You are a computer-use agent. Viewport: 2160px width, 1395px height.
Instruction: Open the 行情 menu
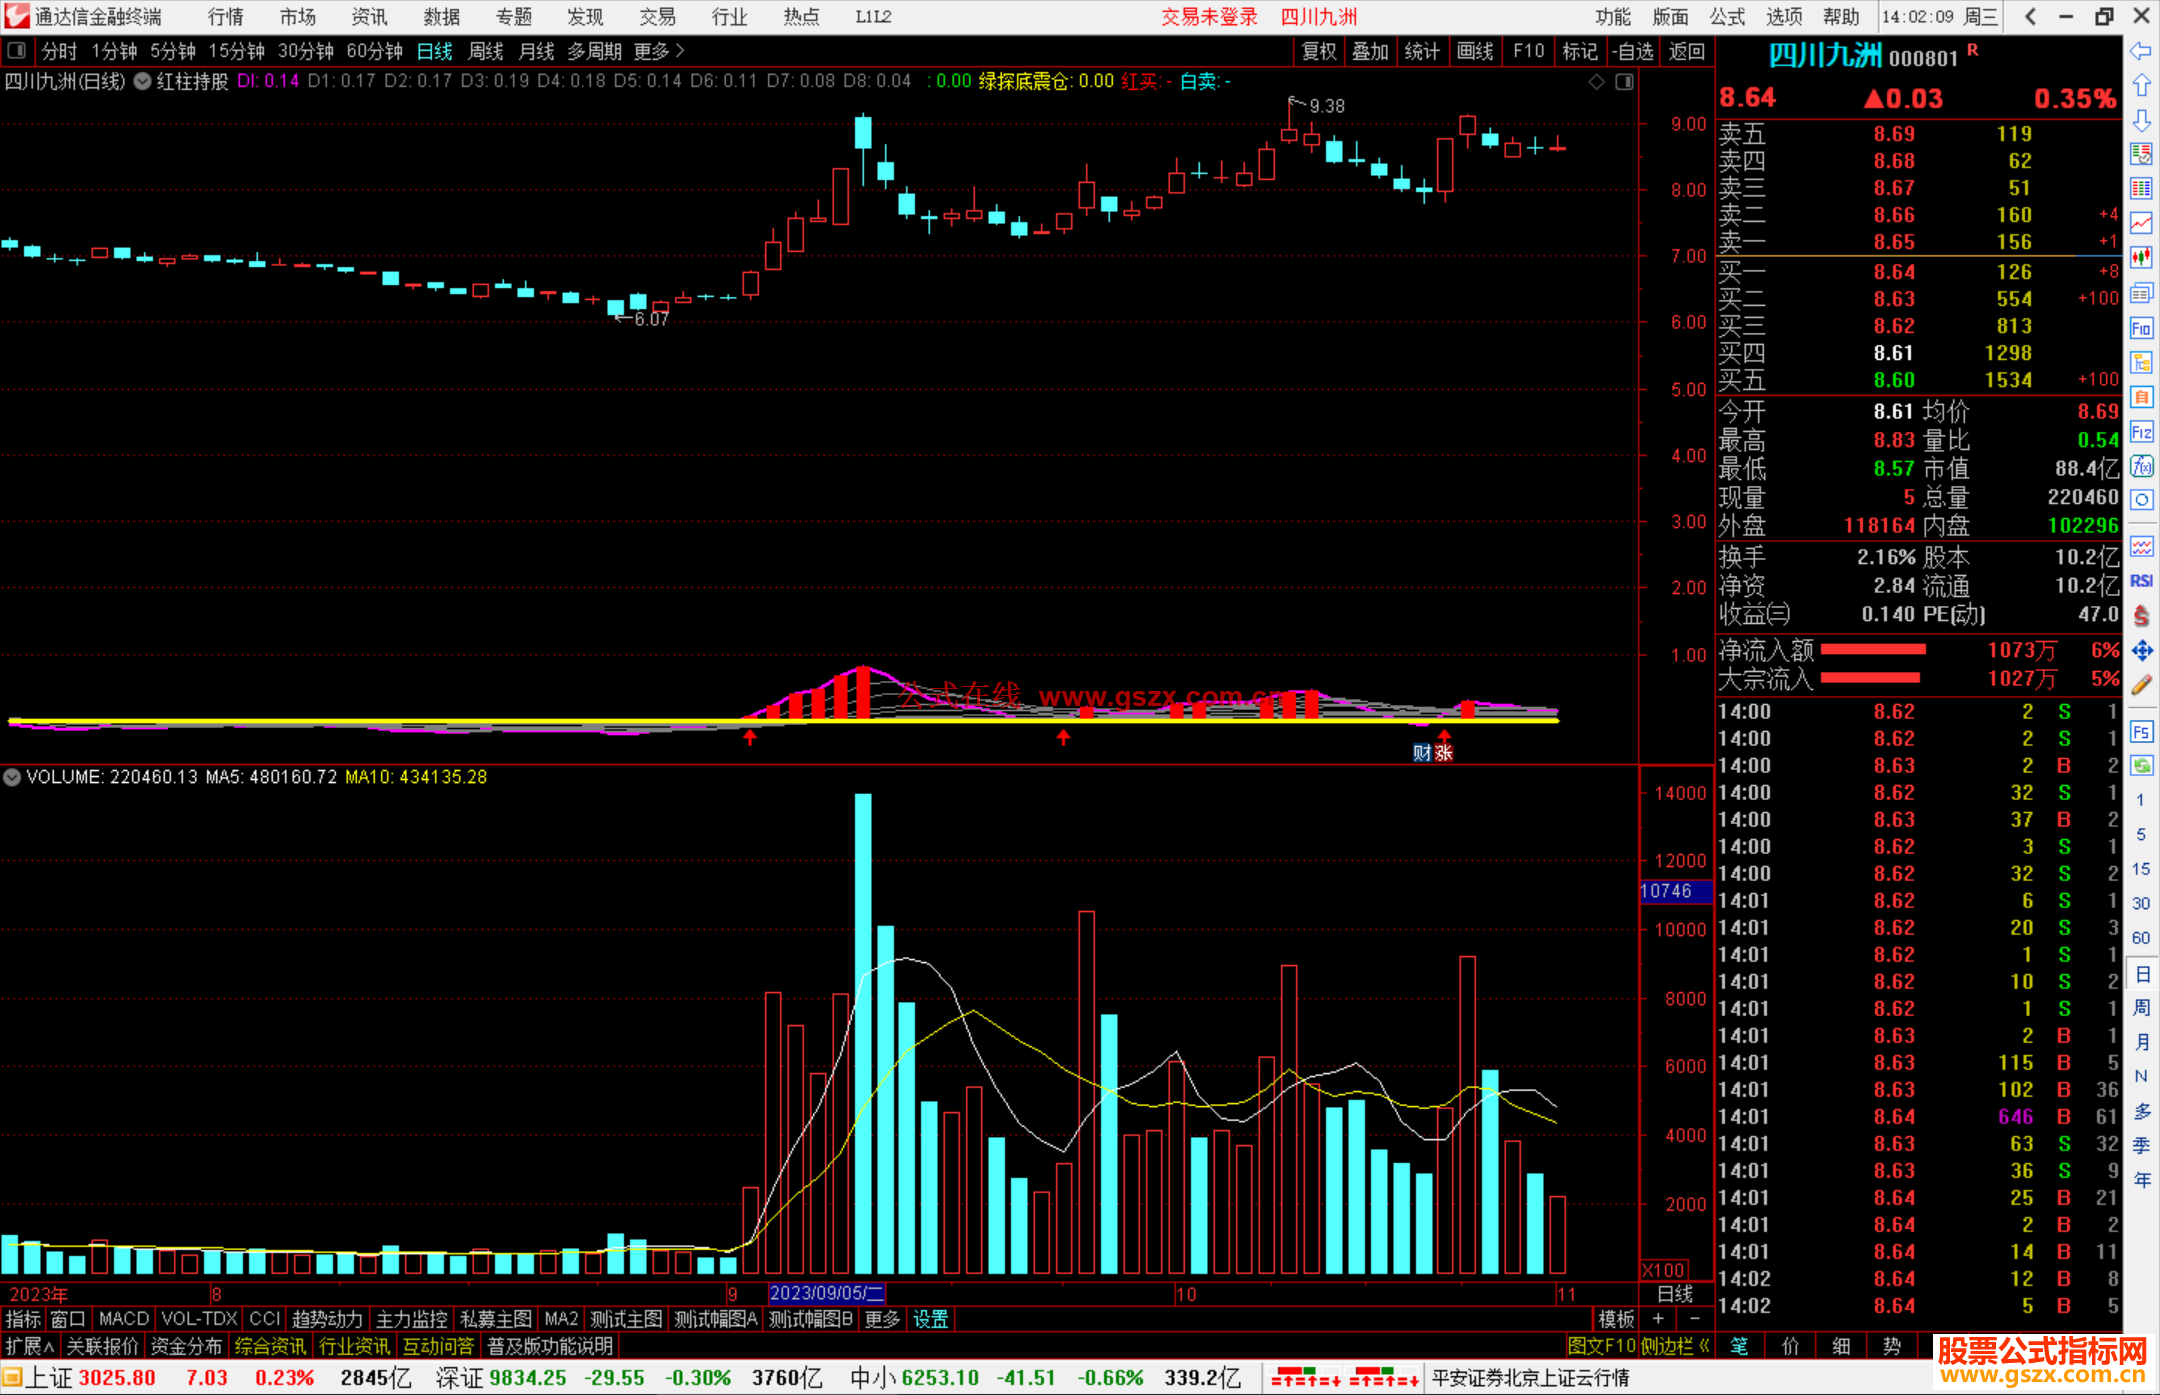(x=225, y=16)
